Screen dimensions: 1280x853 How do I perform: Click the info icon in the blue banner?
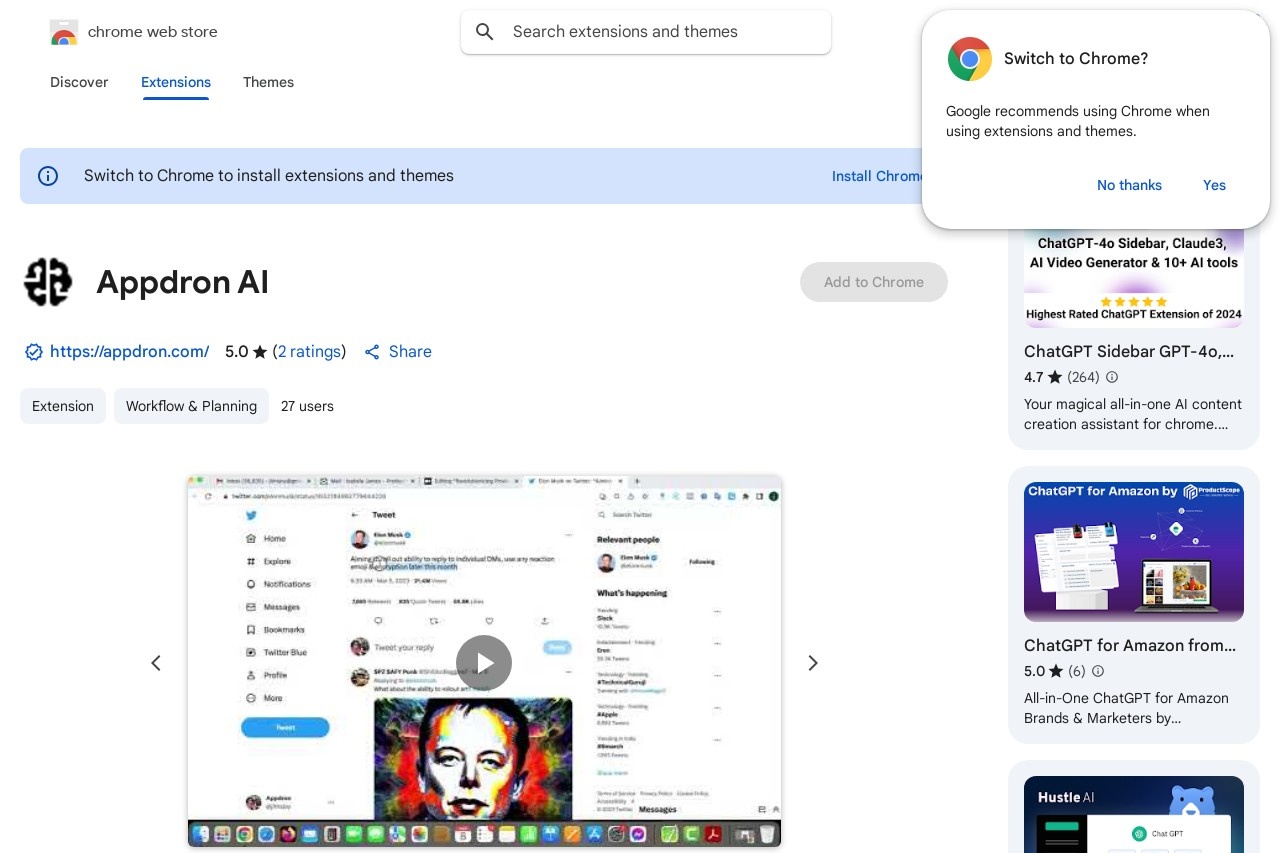point(48,176)
